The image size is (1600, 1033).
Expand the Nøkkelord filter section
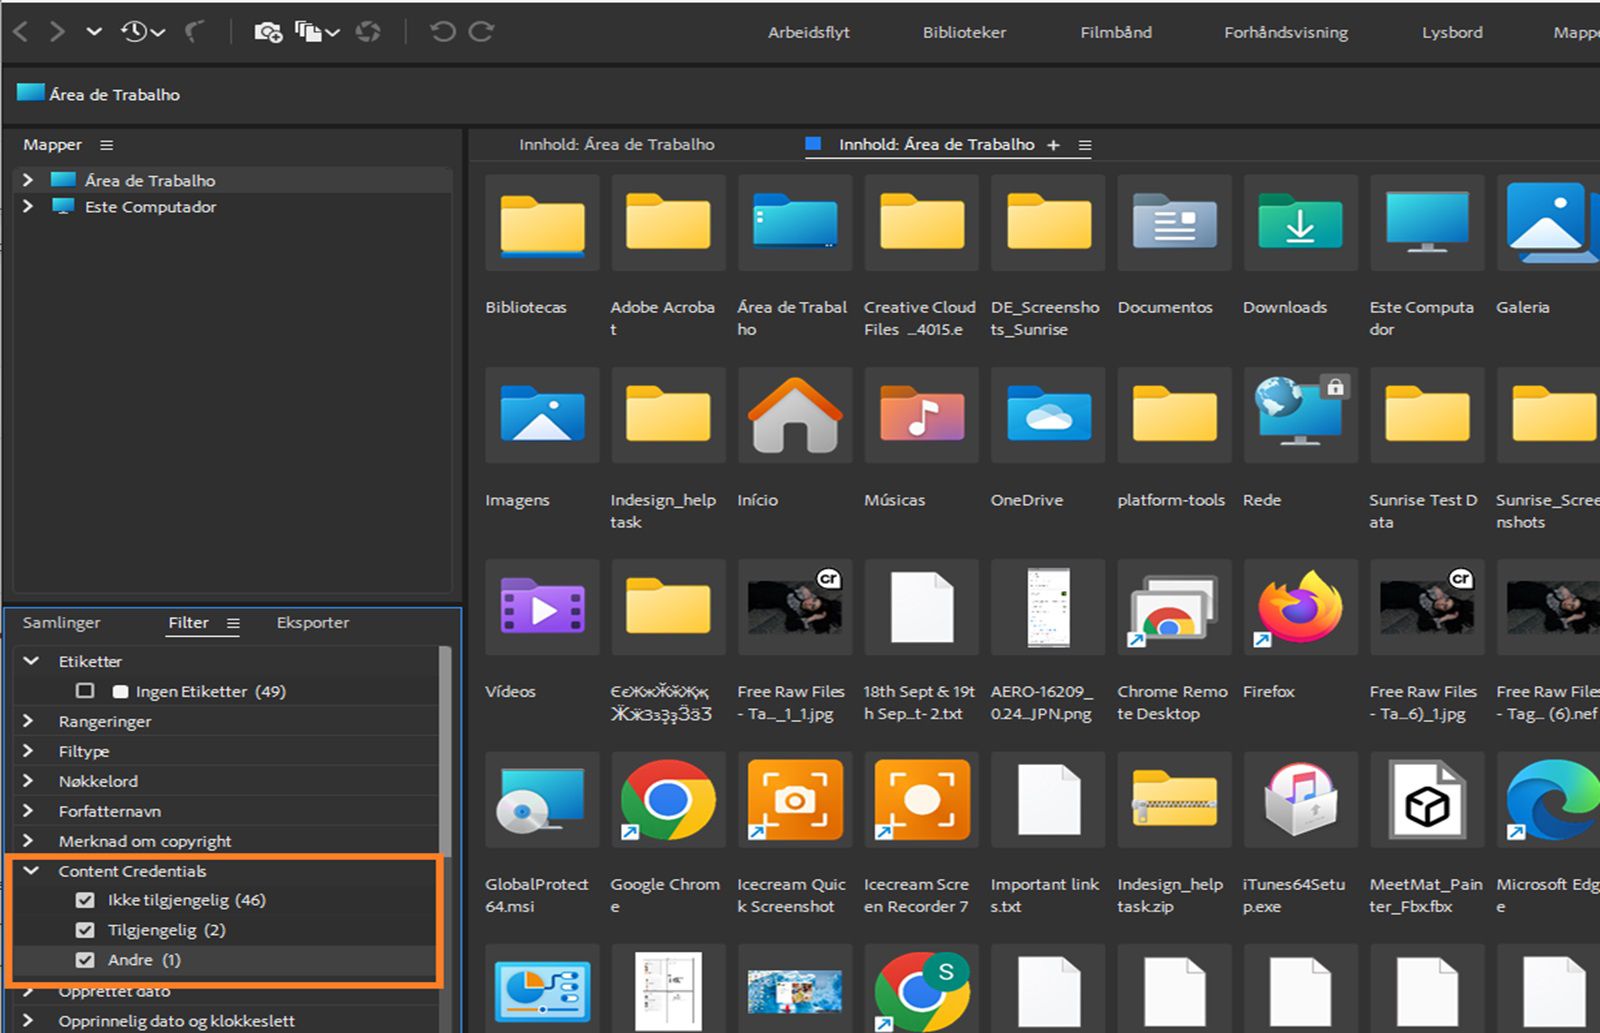[x=28, y=781]
